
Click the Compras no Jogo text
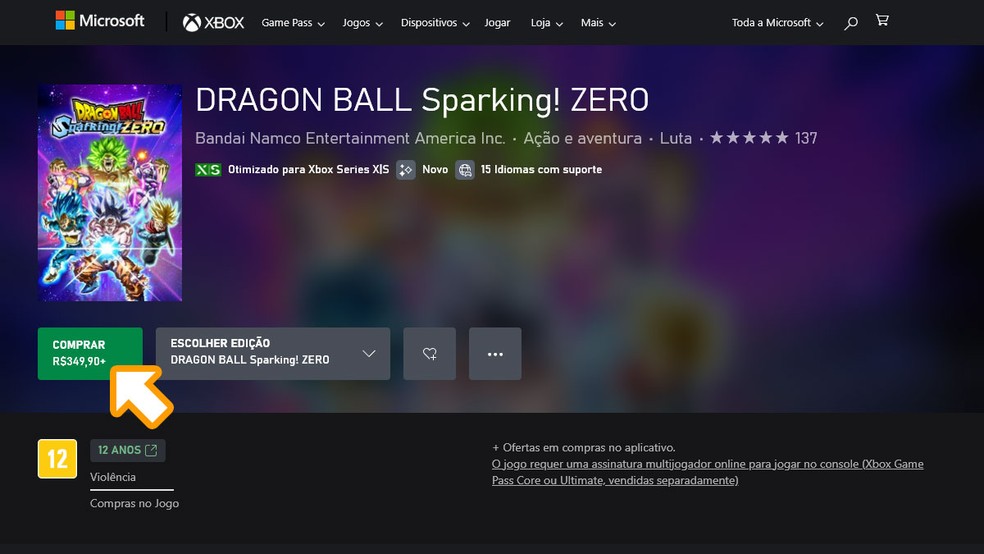click(x=134, y=503)
